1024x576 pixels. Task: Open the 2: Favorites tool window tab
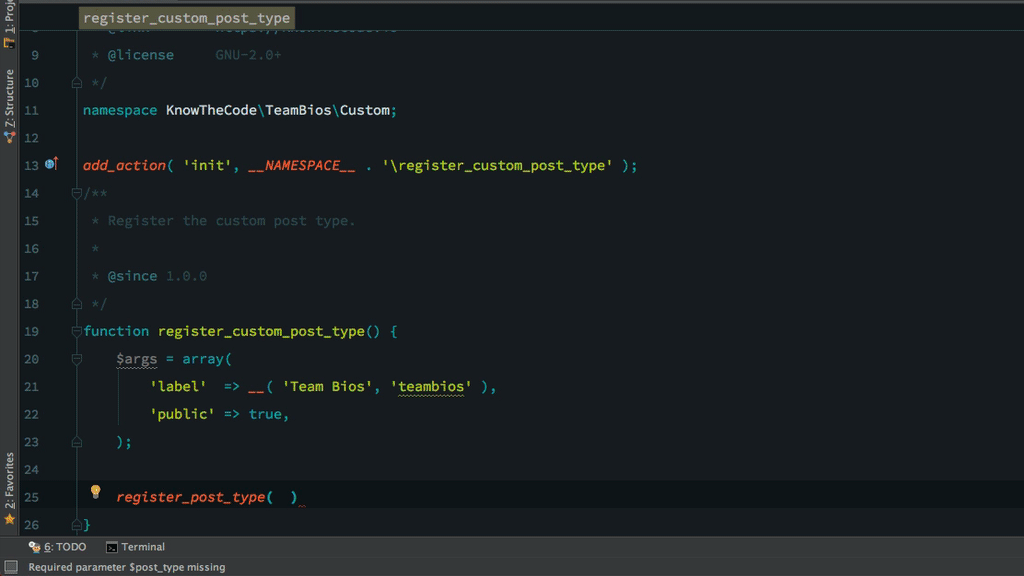point(9,481)
